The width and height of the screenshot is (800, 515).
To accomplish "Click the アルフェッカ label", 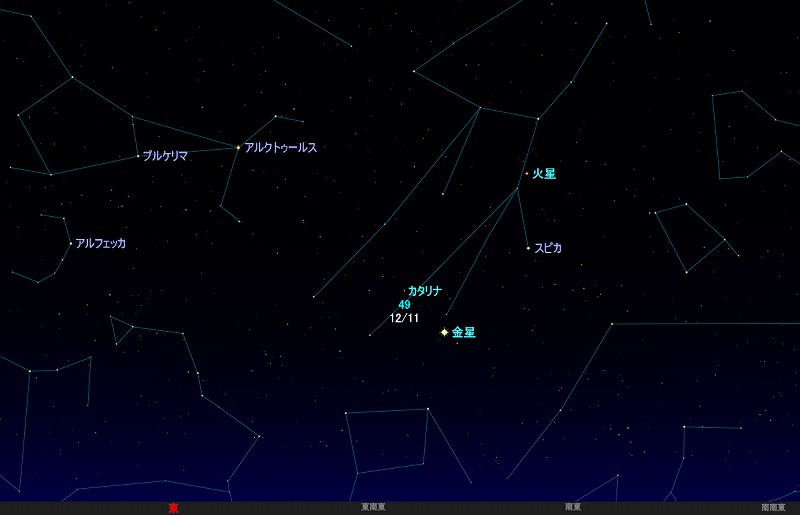I will point(101,243).
